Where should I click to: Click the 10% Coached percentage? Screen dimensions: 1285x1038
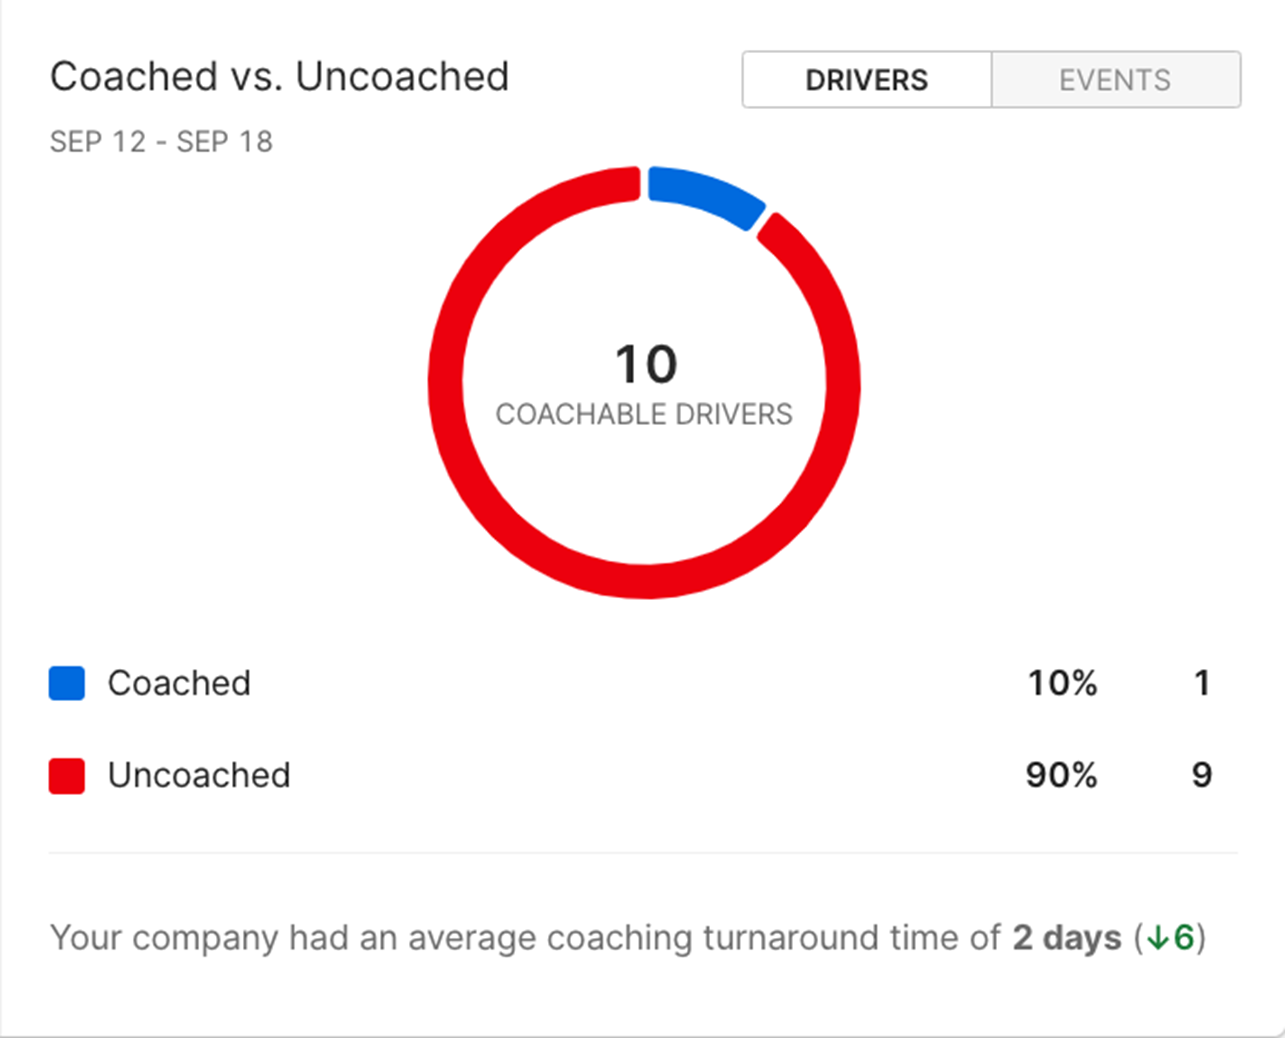1063,683
